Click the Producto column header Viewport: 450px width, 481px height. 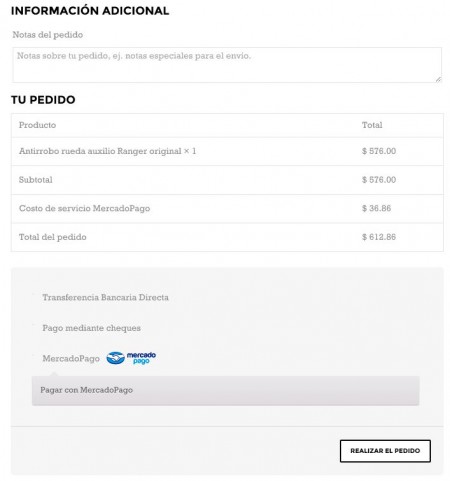point(37,125)
